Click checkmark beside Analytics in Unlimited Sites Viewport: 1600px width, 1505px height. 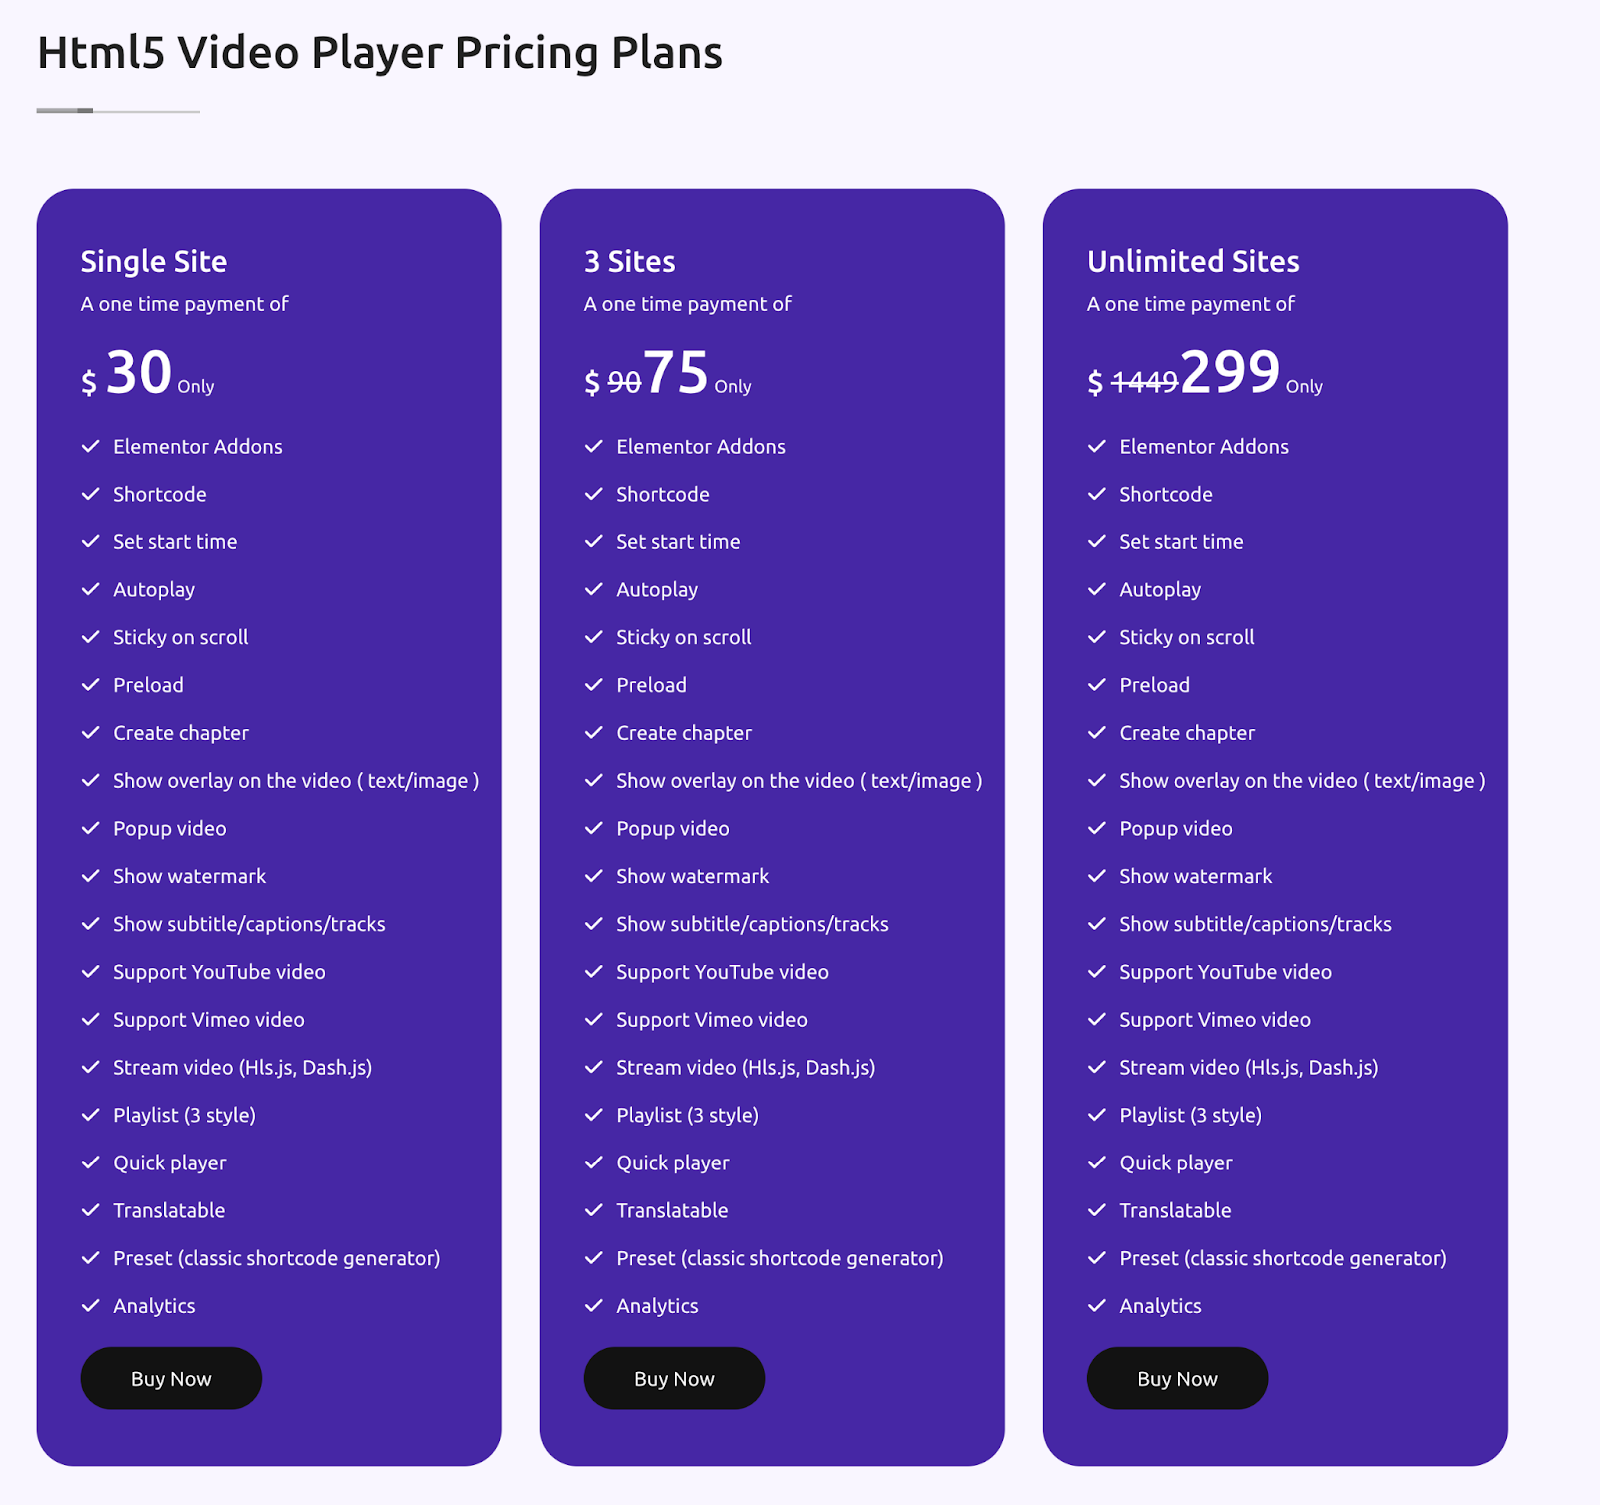coord(1097,1305)
